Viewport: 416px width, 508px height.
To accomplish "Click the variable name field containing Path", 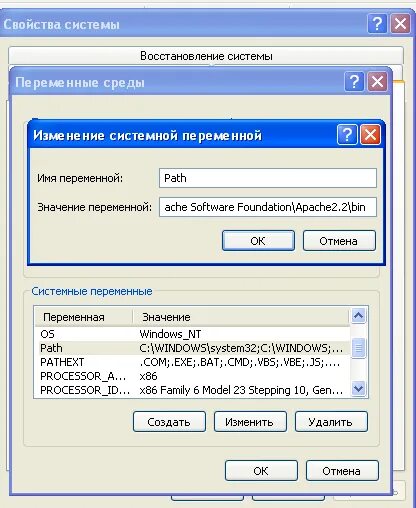I will 268,178.
